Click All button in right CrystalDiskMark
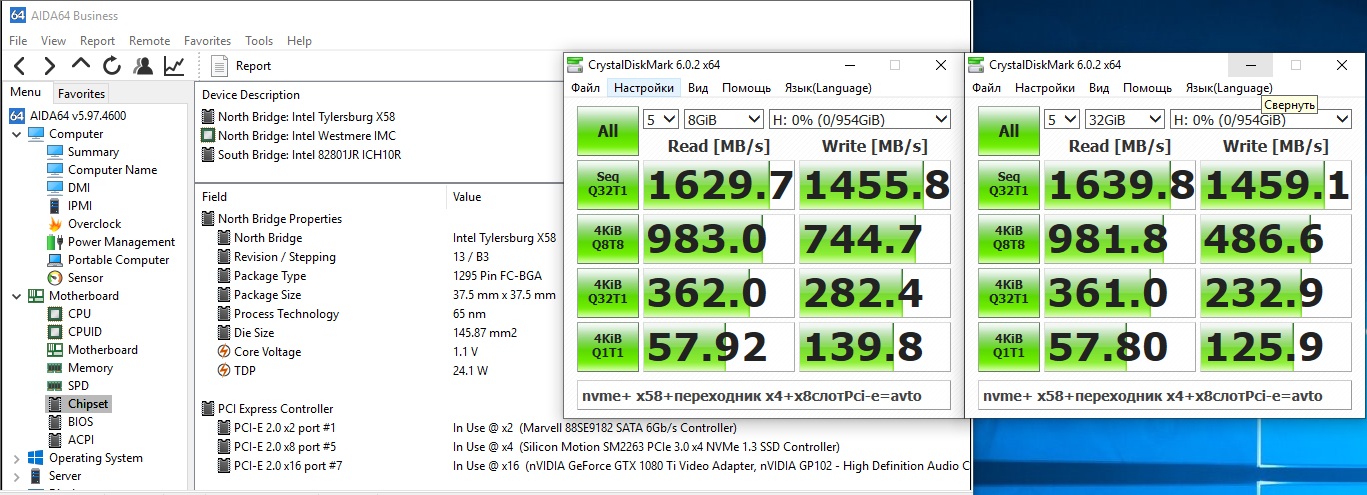1367x495 pixels. pos(1009,131)
